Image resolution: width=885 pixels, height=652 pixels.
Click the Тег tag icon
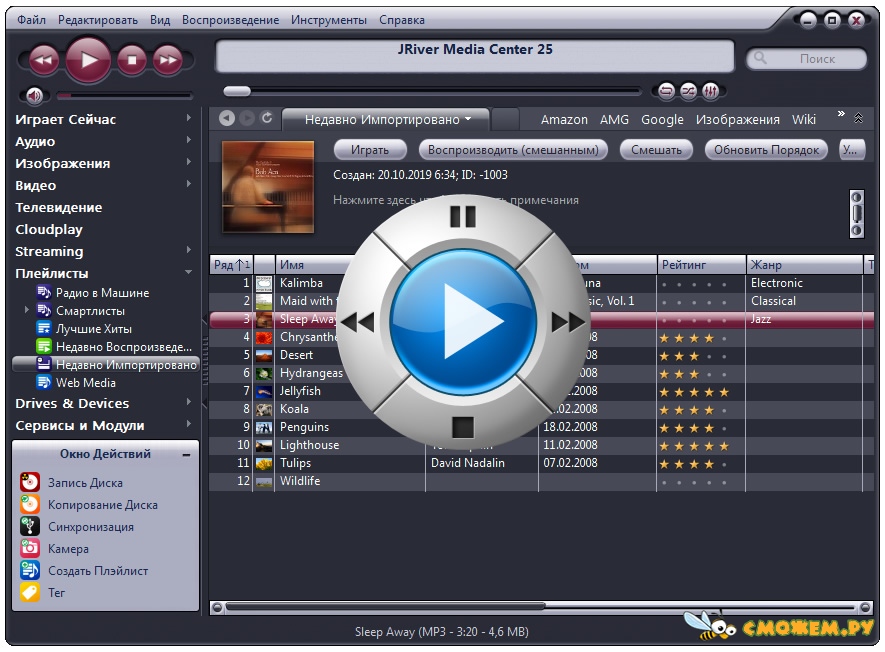point(30,592)
